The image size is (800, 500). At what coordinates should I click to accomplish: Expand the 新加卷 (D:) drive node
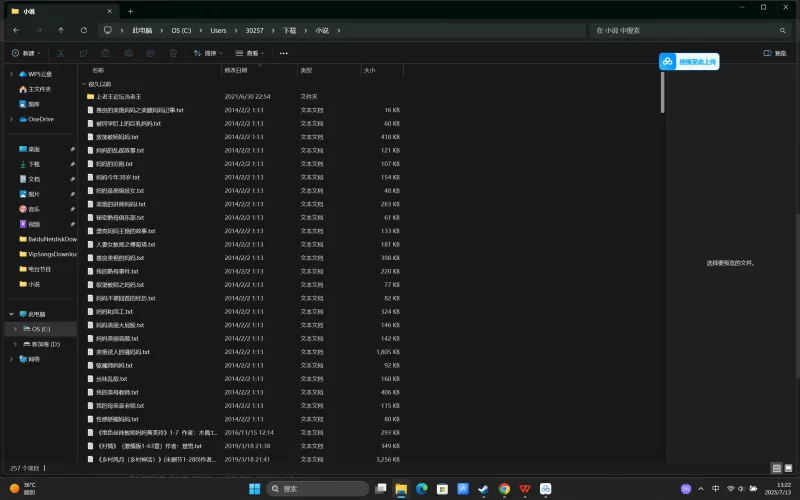tap(15, 344)
